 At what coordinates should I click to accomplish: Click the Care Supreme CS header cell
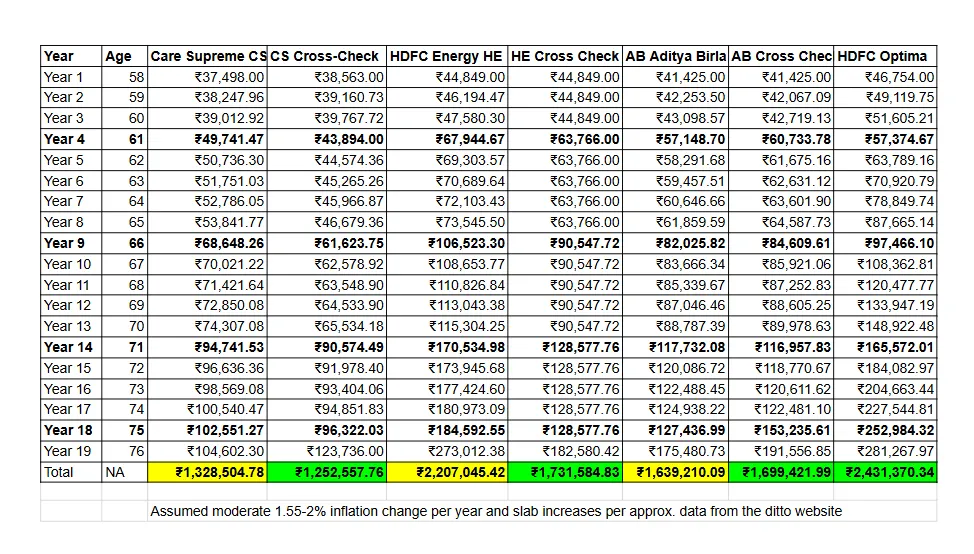pos(207,56)
